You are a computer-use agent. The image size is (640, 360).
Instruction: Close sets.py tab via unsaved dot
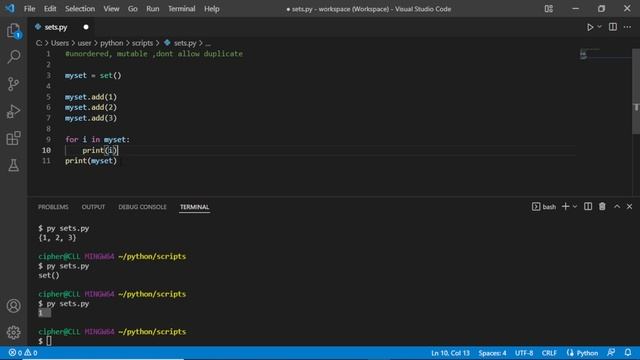coord(86,27)
